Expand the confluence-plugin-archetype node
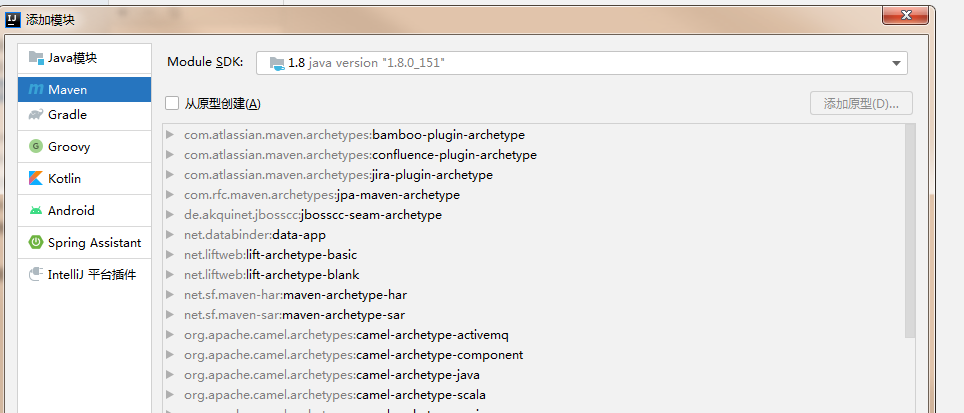This screenshot has height=413, width=964. (170, 155)
